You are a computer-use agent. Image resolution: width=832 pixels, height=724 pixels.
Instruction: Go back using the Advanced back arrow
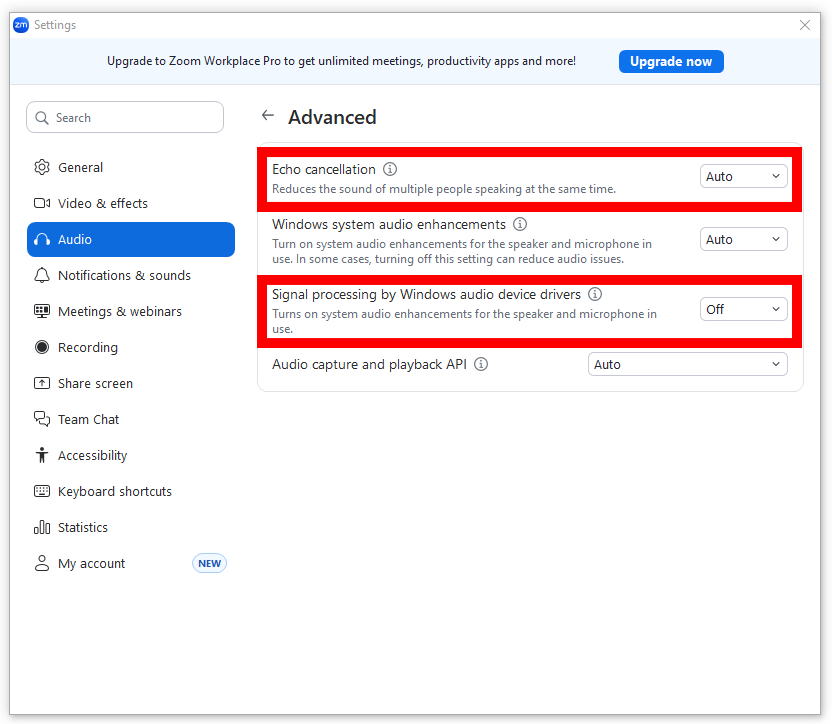(268, 115)
